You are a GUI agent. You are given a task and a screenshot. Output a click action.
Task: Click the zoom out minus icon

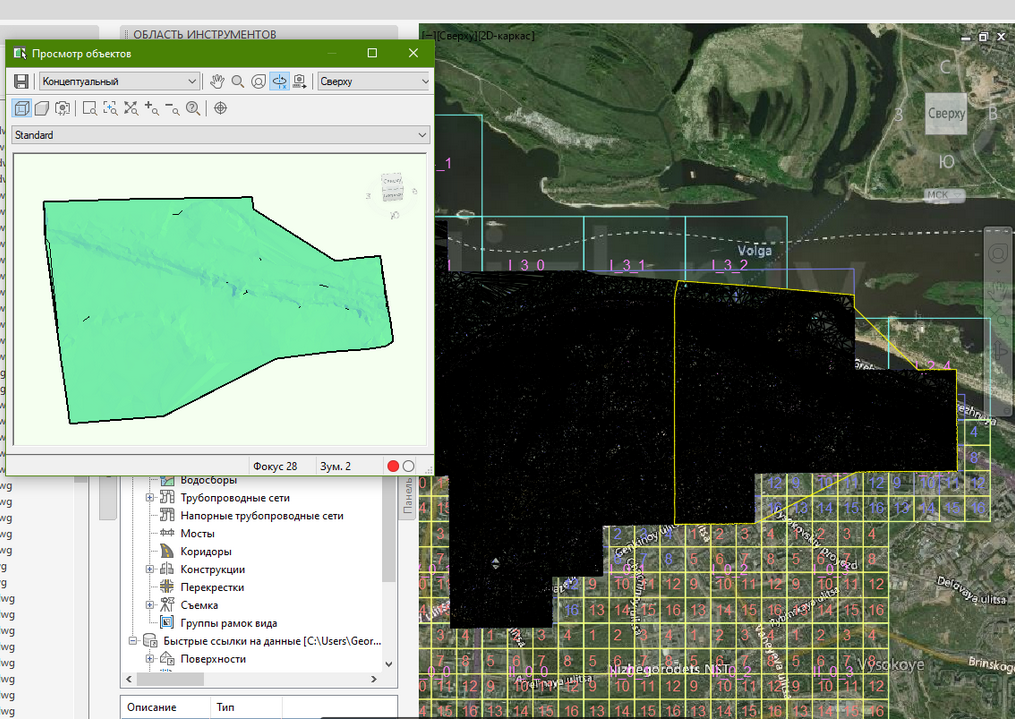click(172, 108)
